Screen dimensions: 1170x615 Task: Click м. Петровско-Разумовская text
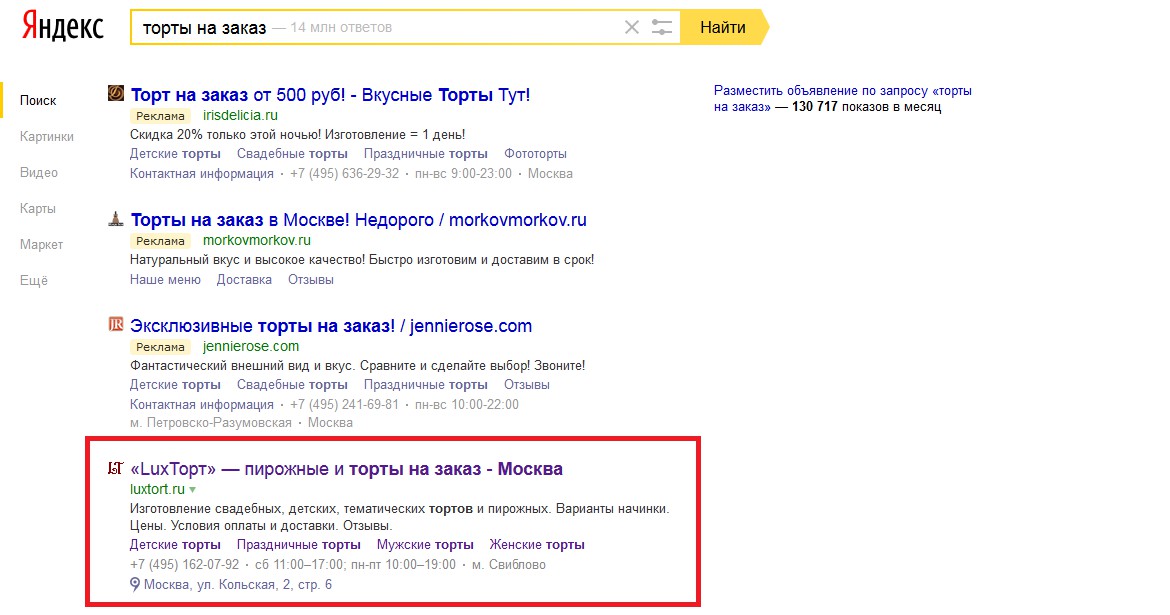tap(210, 422)
